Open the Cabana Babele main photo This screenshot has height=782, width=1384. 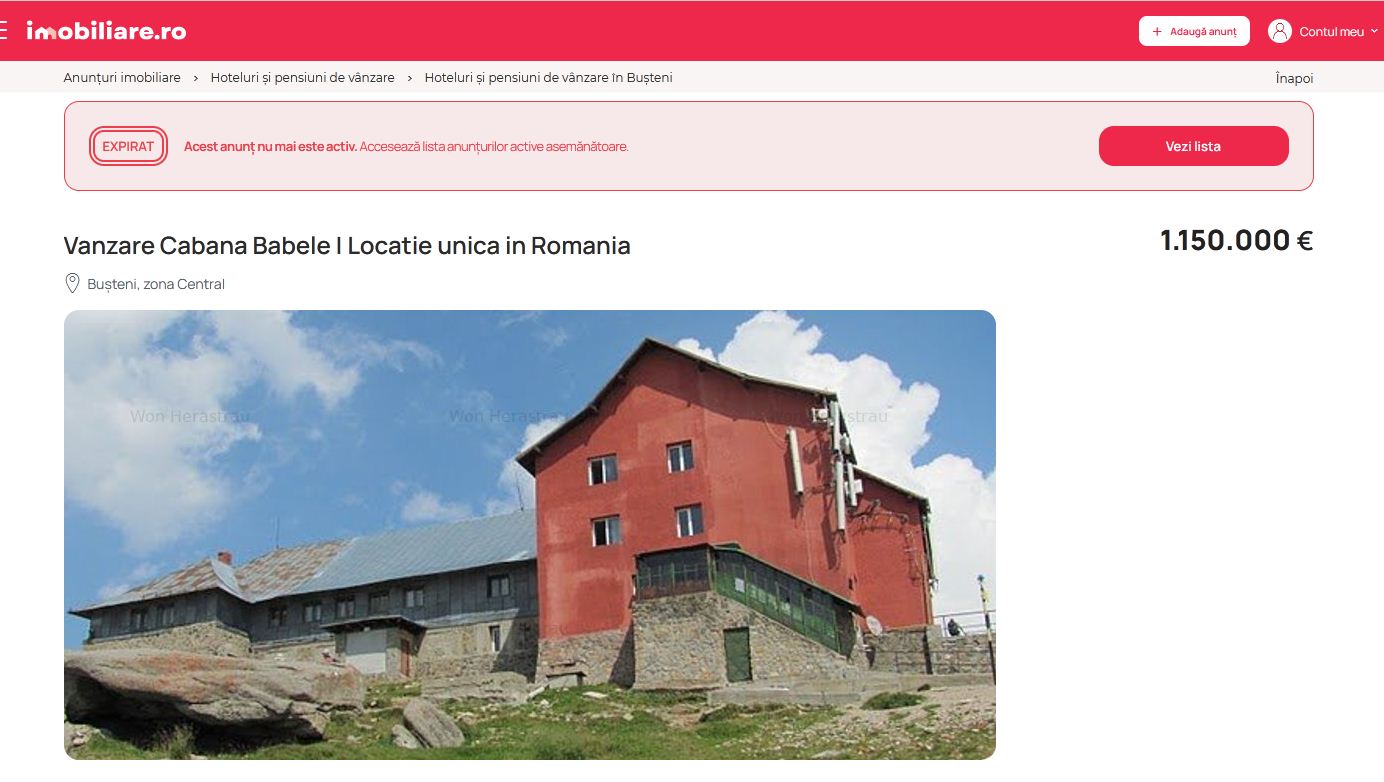[x=530, y=535]
